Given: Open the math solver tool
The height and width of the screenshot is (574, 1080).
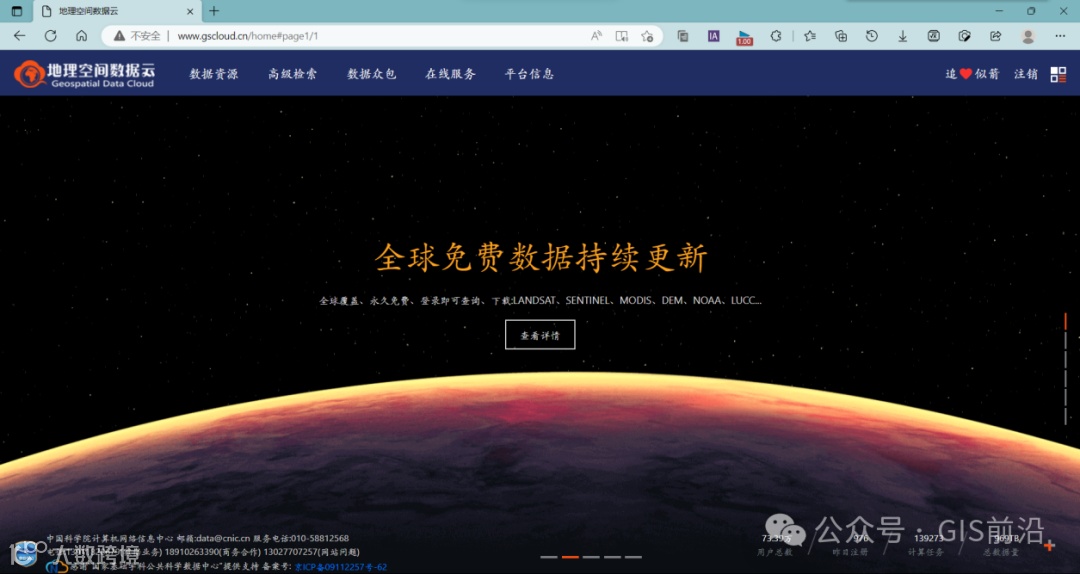Looking at the screenshot, I should (933, 36).
